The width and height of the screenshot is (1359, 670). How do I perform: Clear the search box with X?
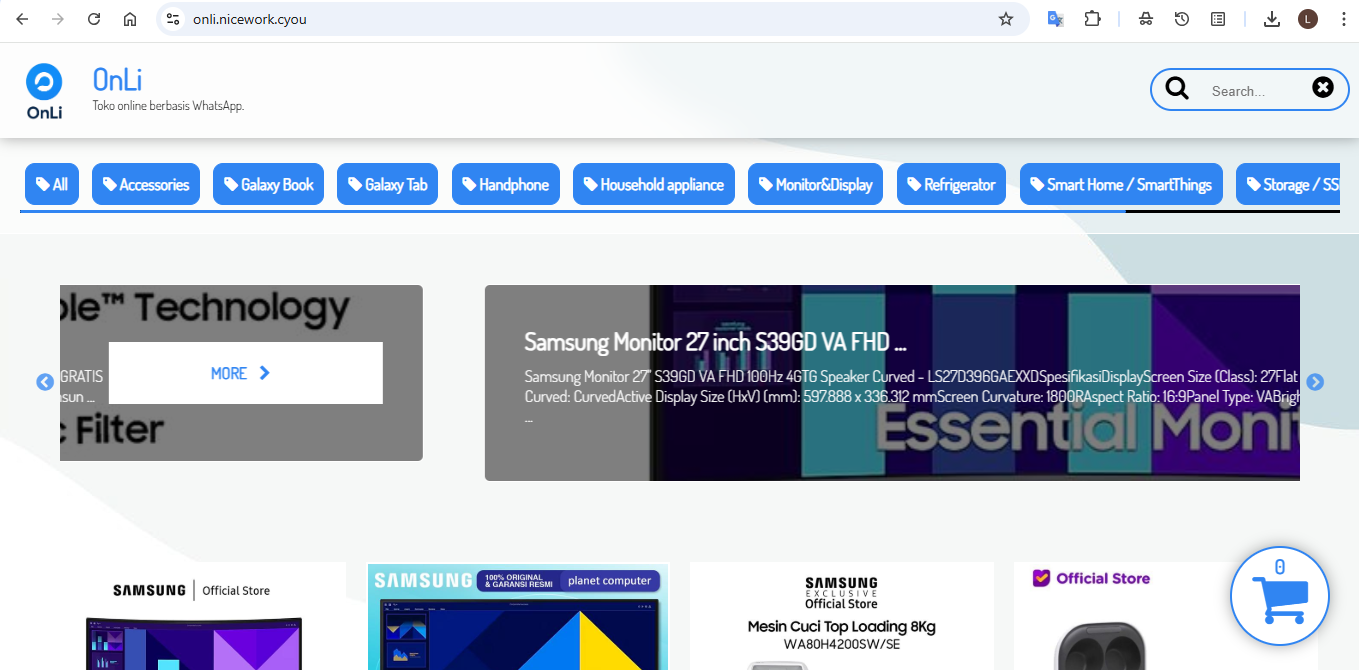pyautogui.click(x=1323, y=88)
